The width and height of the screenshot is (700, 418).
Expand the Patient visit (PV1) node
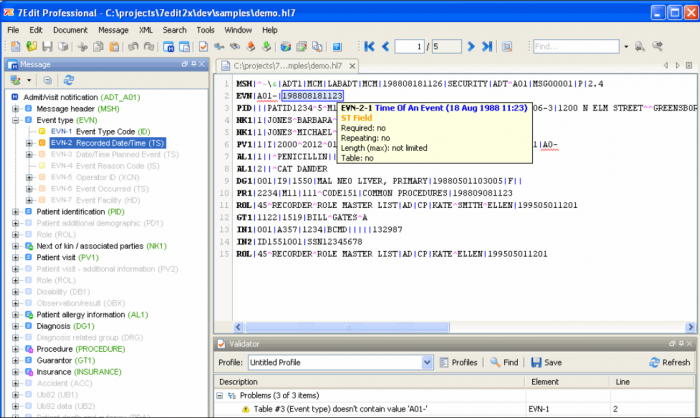click(16, 257)
